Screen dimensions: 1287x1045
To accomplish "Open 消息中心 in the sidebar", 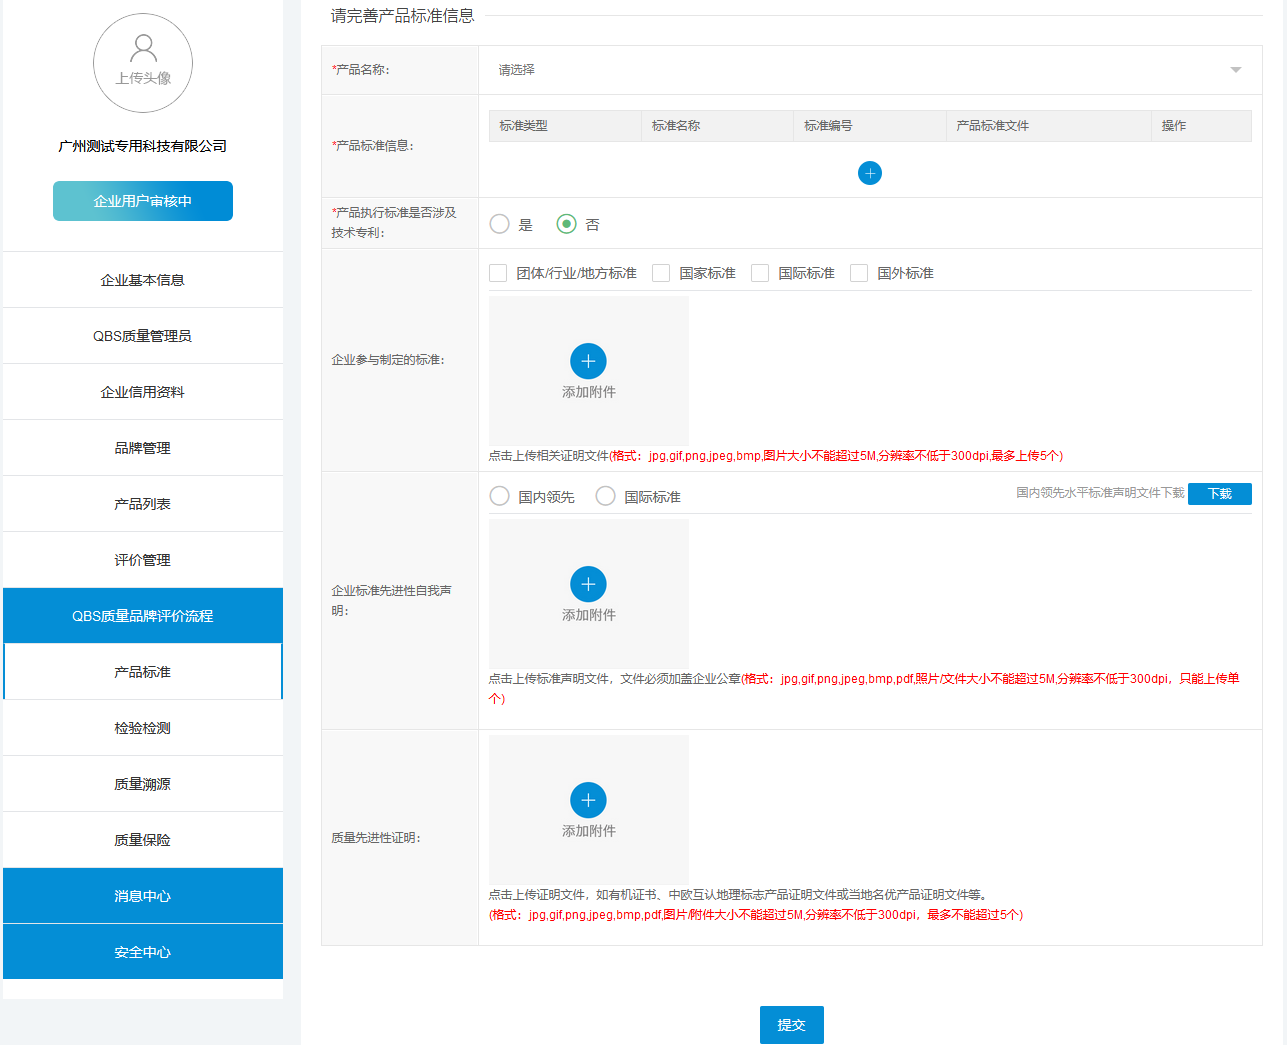I will tap(143, 896).
